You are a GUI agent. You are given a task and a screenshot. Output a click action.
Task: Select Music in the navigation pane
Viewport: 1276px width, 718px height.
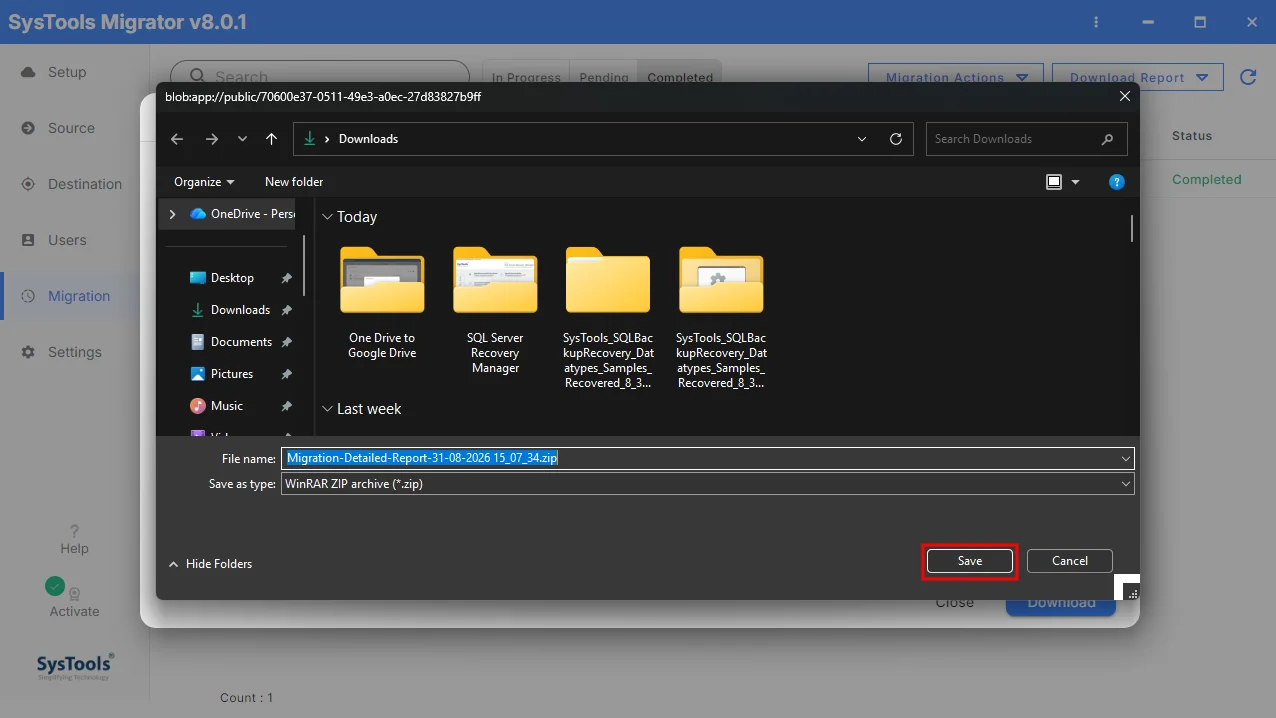coord(227,406)
